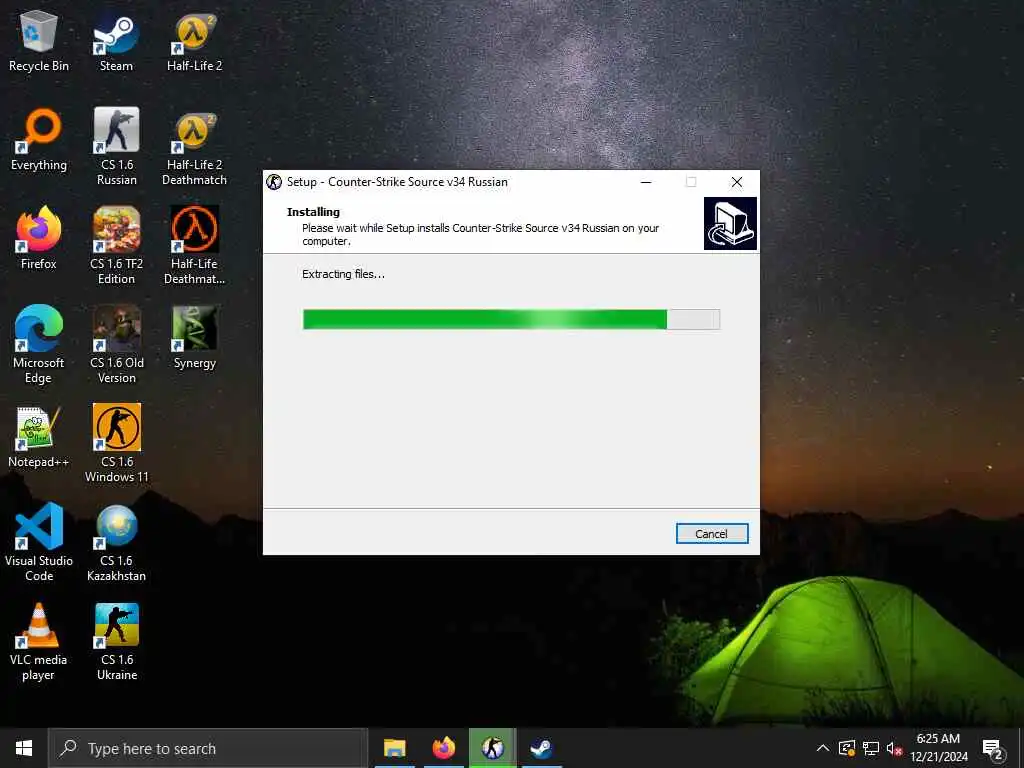Screen dimensions: 1024x768
Task: Click the Counter-Strike icon in setup title bar
Action: click(274, 182)
